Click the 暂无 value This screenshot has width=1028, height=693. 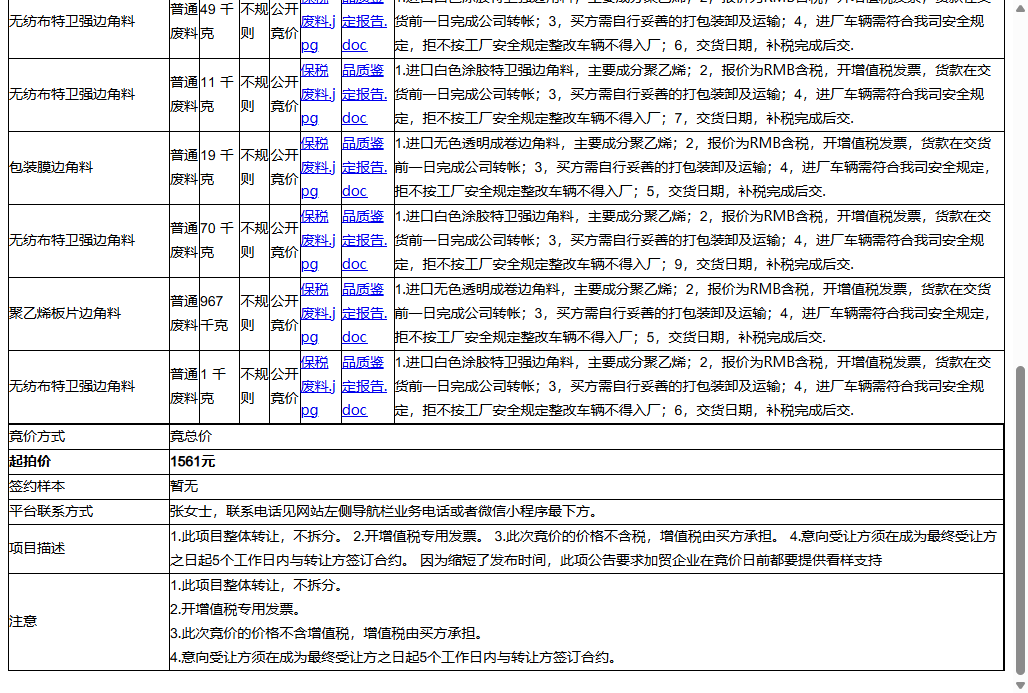(x=184, y=486)
